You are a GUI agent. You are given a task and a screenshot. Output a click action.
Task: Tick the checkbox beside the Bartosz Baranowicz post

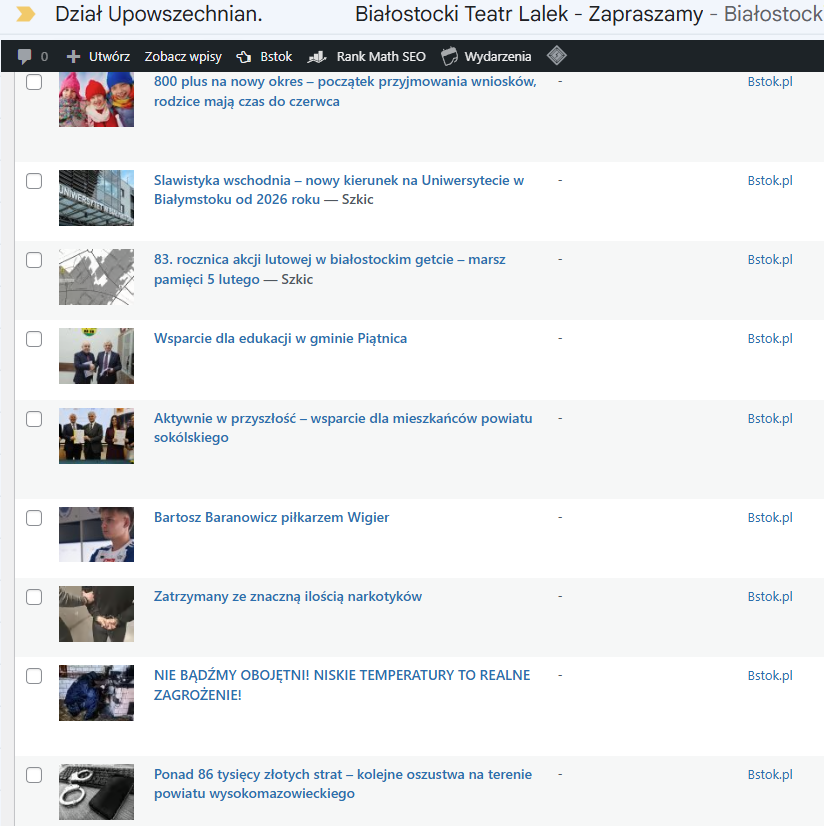coord(34,518)
